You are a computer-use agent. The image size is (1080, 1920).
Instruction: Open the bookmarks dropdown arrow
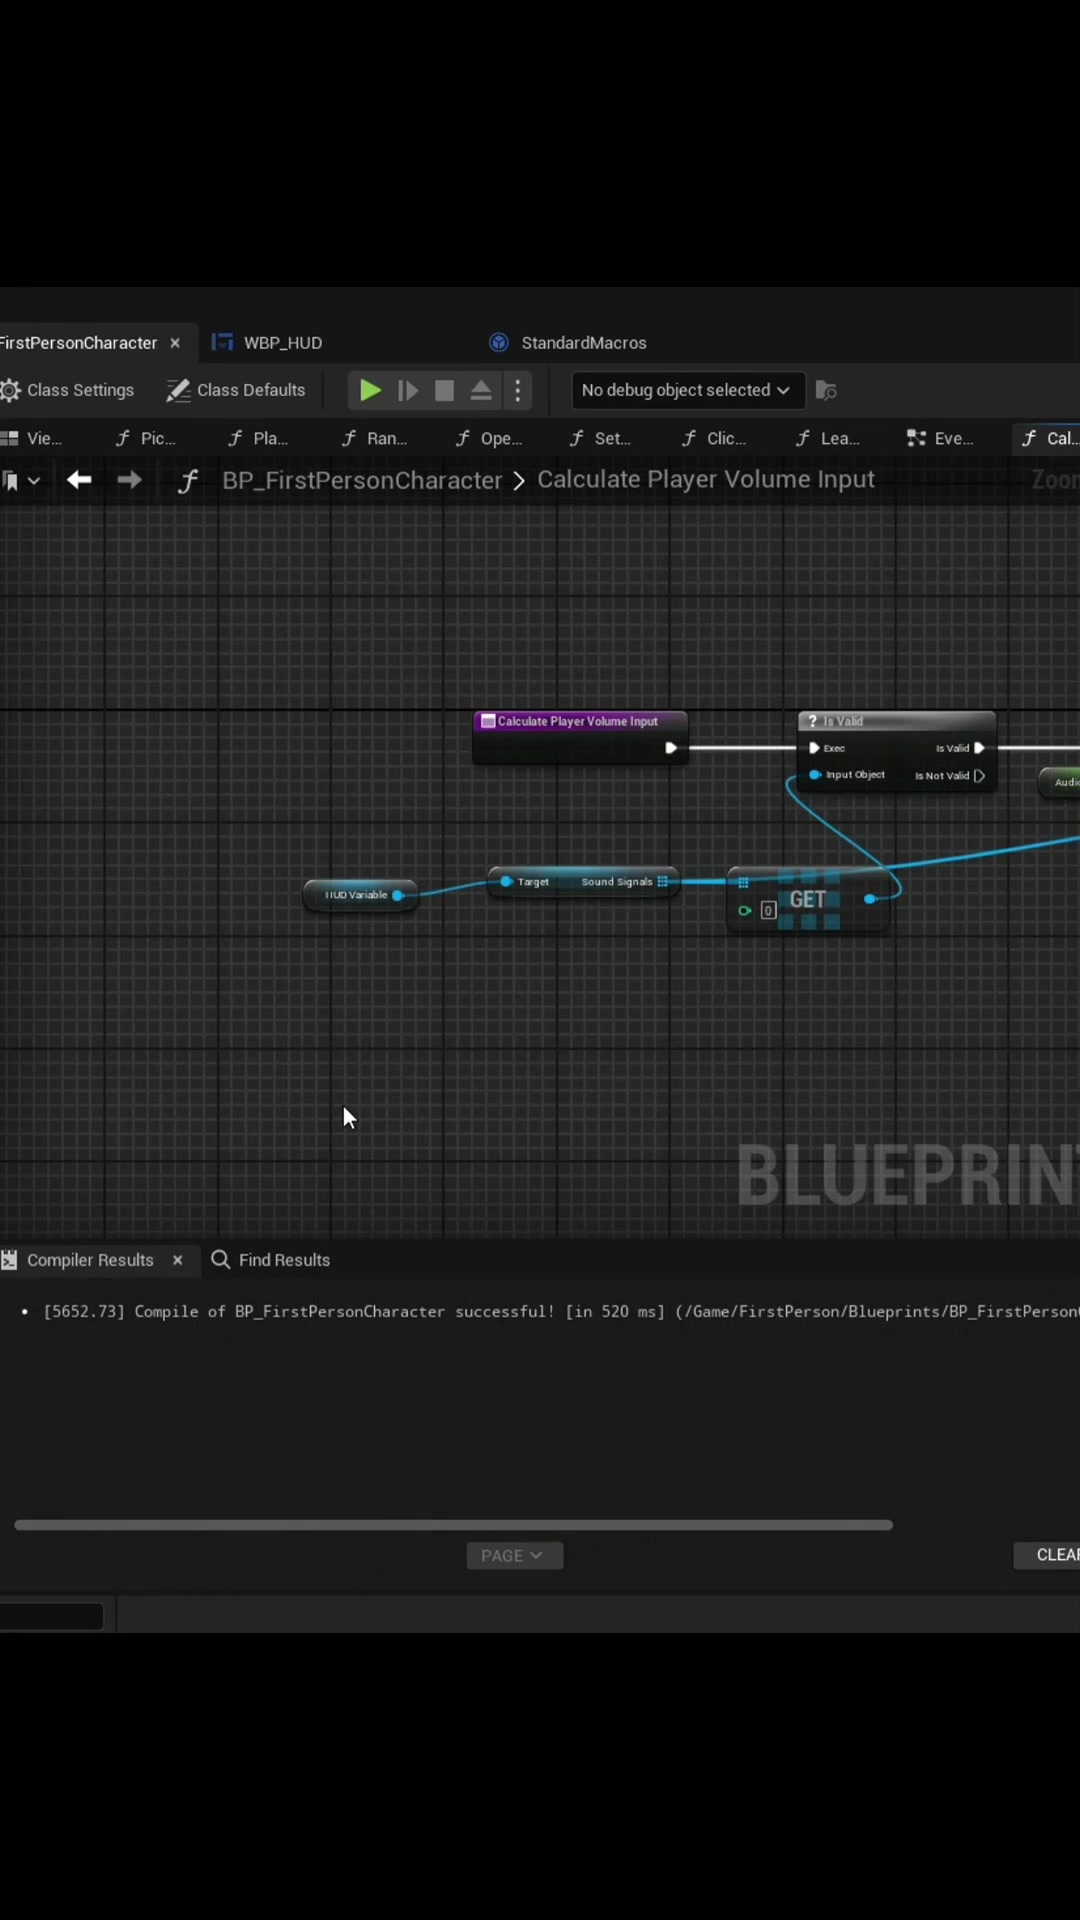click(x=34, y=481)
